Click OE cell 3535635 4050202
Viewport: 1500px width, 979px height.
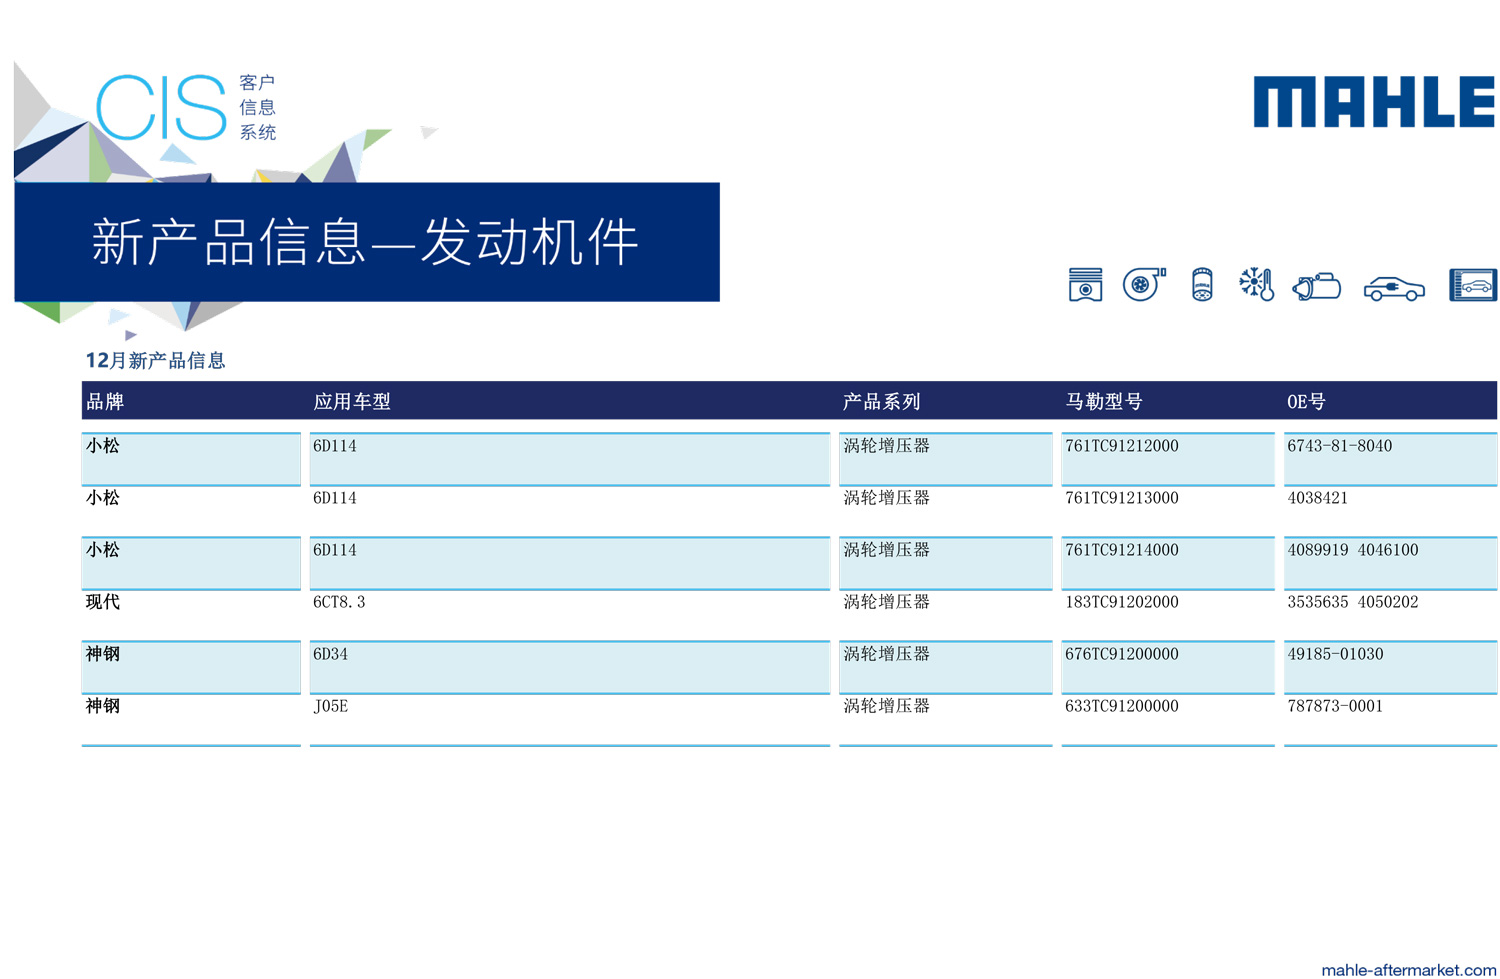click(x=1353, y=602)
